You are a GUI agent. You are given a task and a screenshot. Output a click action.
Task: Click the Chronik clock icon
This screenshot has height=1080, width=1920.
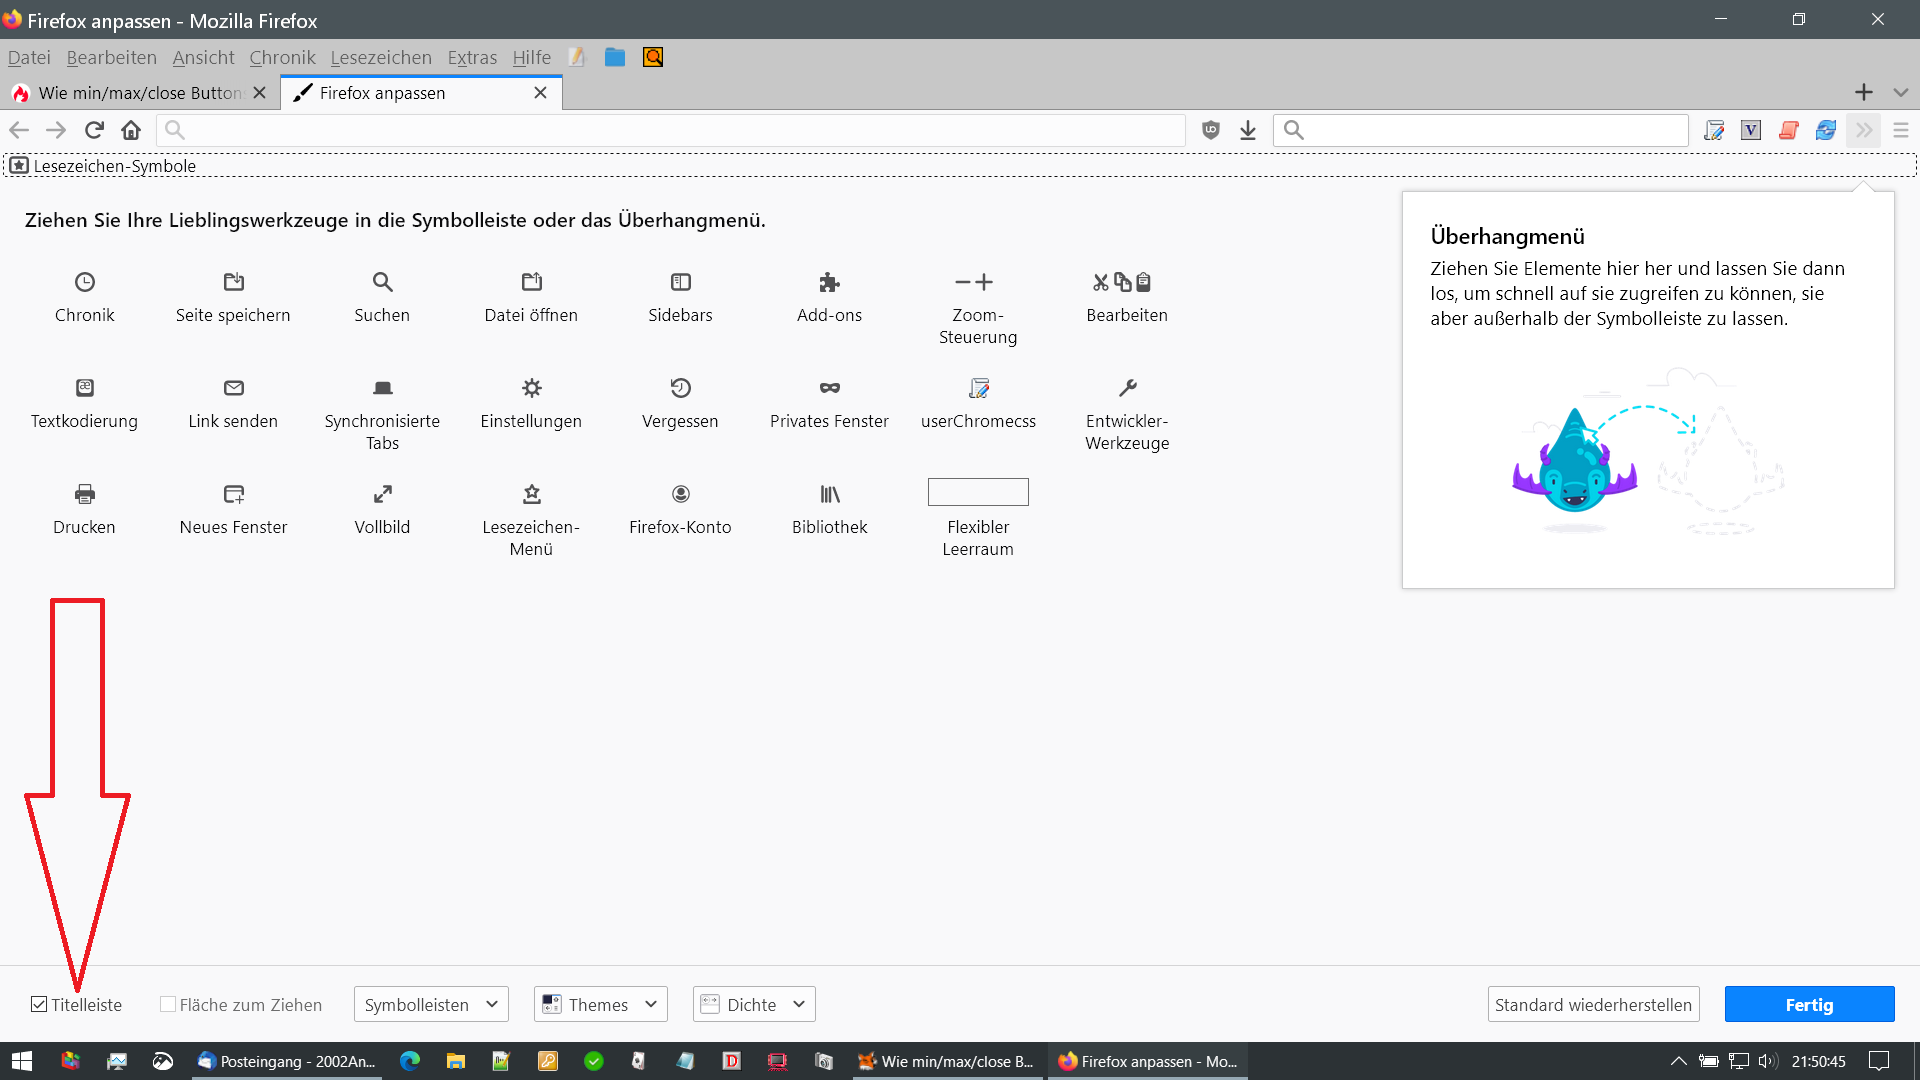(85, 282)
